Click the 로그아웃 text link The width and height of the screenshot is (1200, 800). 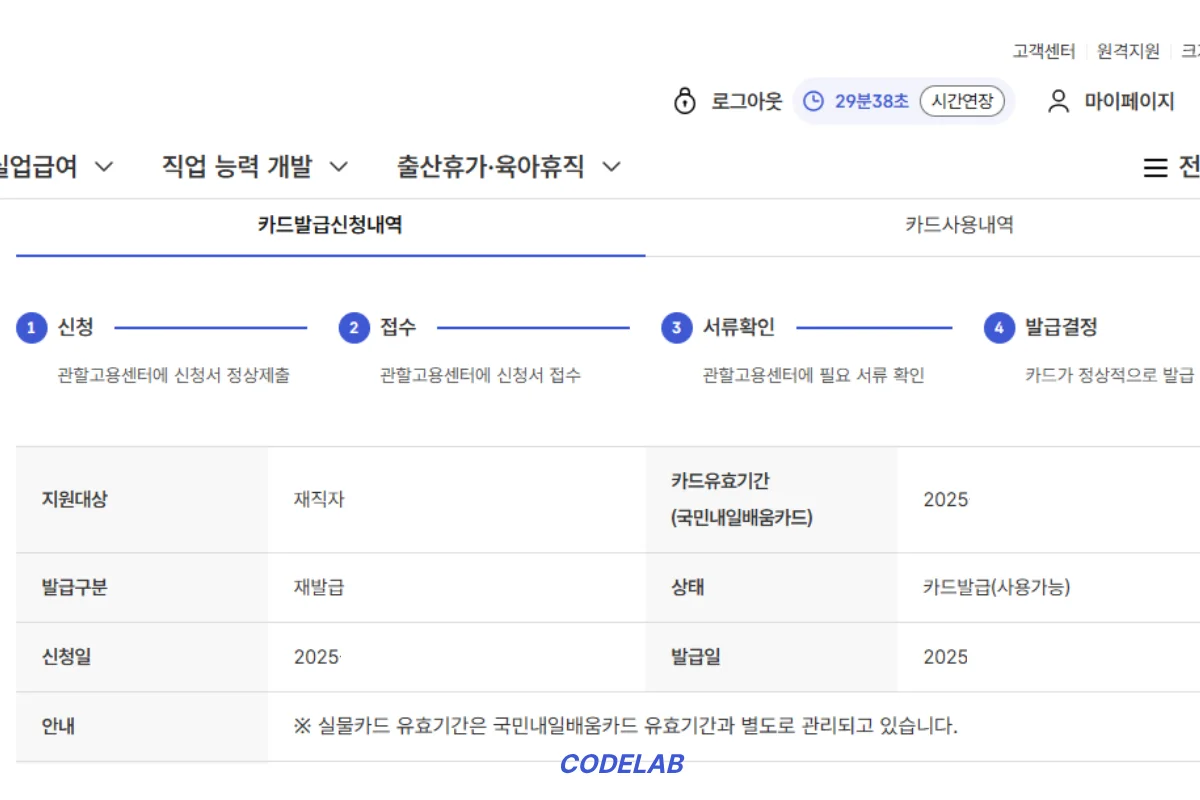point(746,101)
